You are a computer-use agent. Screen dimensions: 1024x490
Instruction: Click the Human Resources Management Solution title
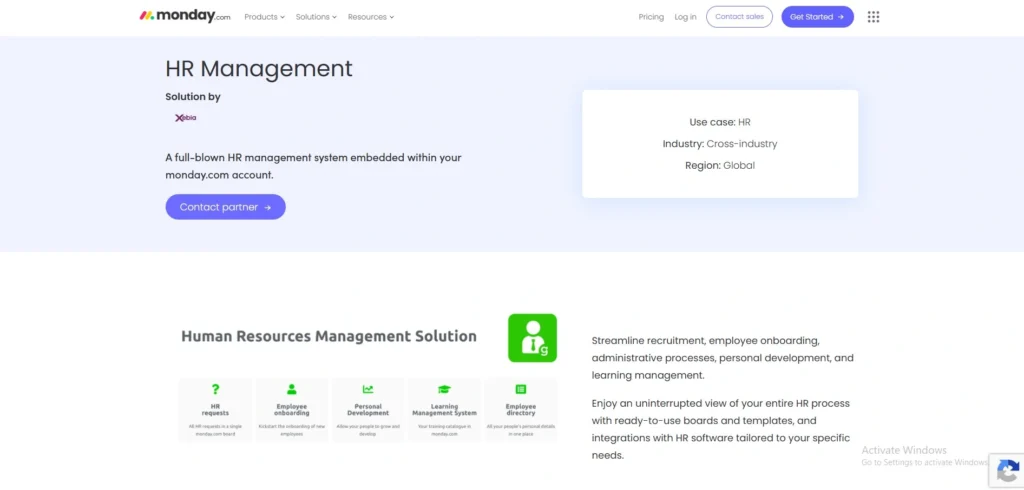pyautogui.click(x=329, y=336)
